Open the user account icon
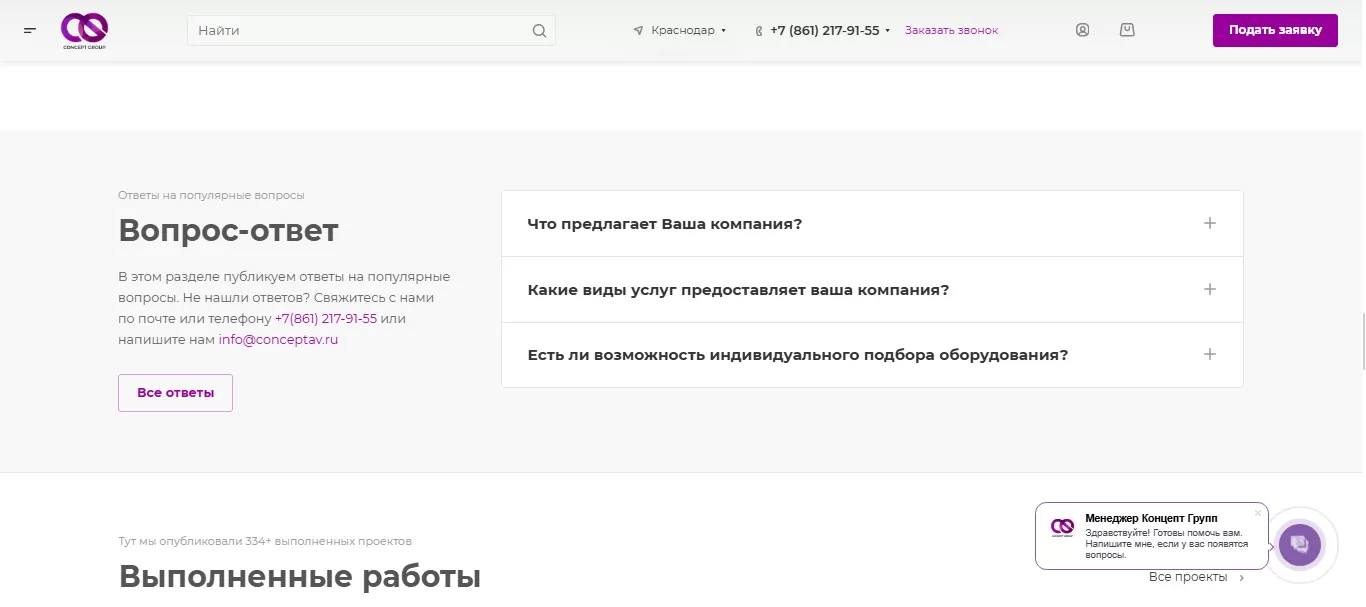Viewport: 1366px width, 607px height. click(1082, 30)
